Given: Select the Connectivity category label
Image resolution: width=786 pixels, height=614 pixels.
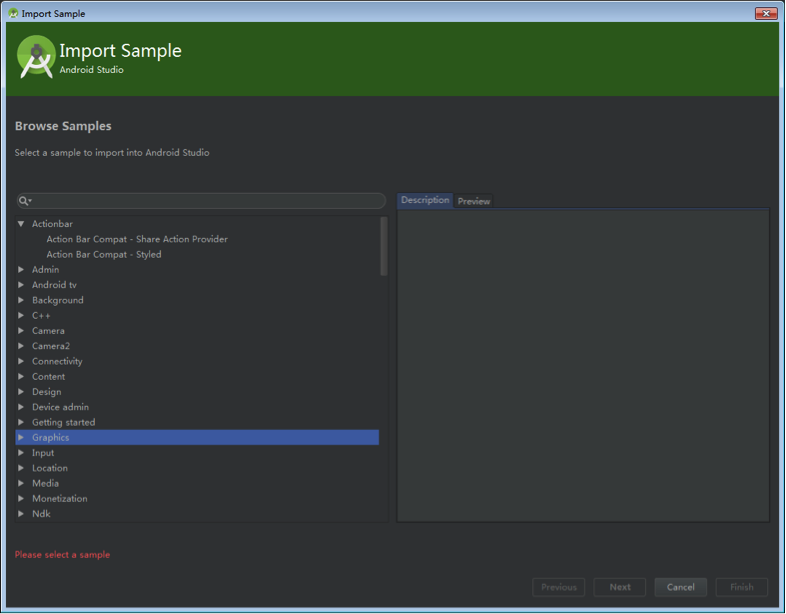Looking at the screenshot, I should coord(57,361).
